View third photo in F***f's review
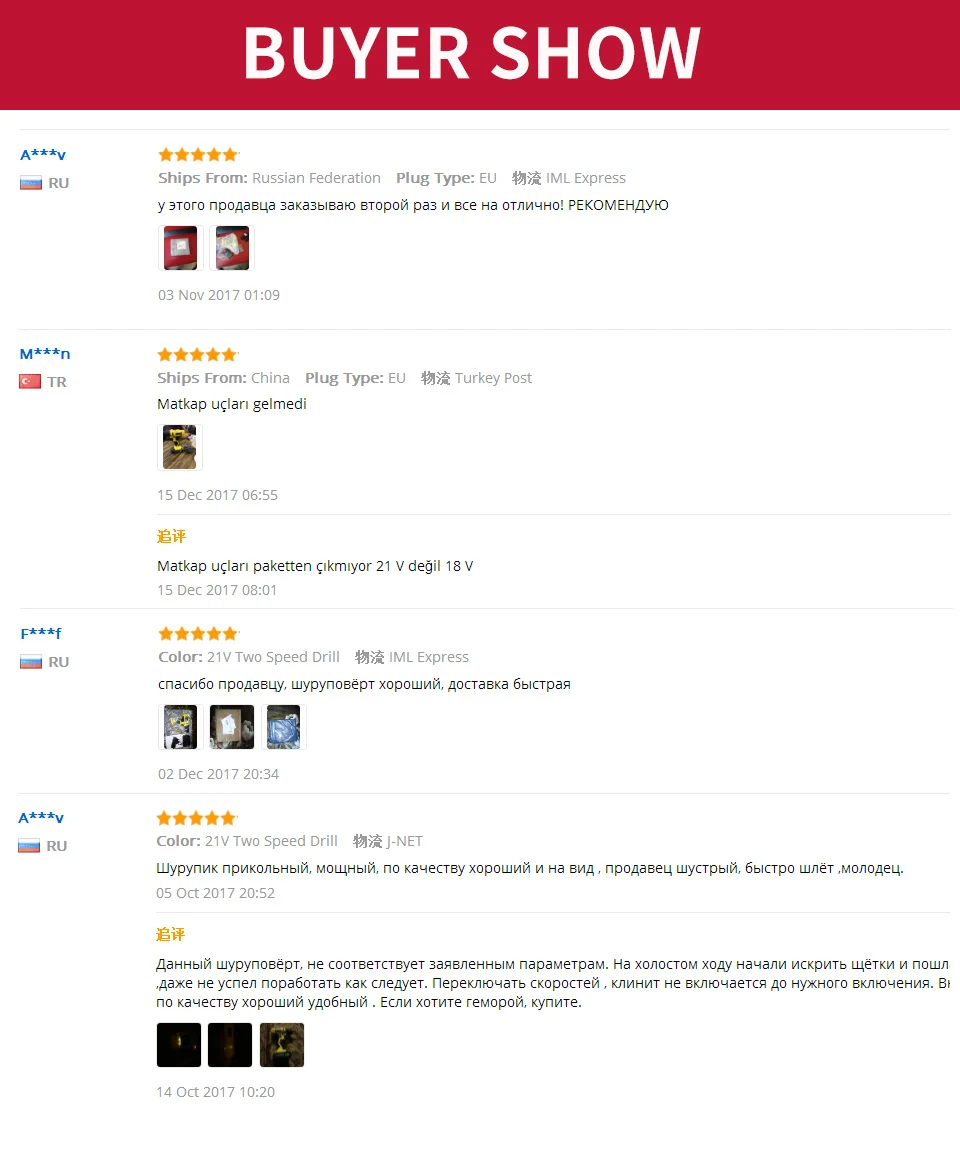 coord(284,726)
